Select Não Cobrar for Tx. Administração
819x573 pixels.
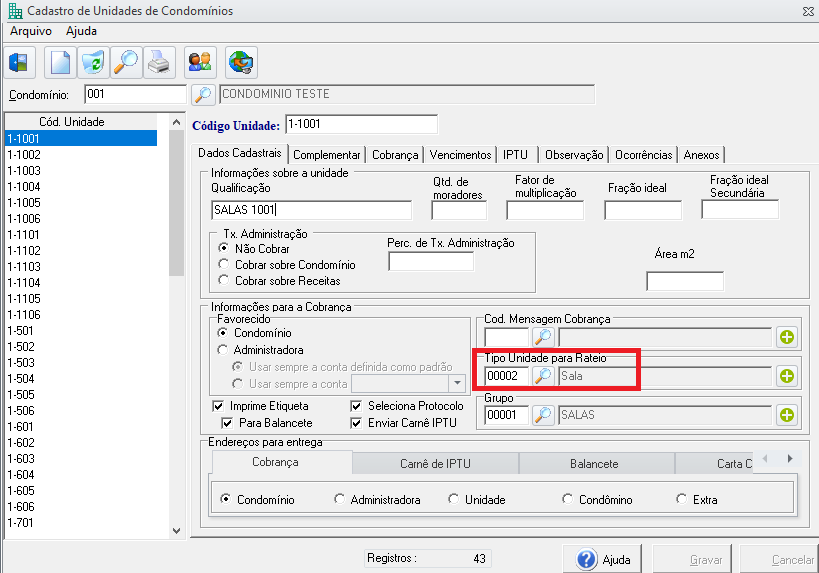pyautogui.click(x=224, y=248)
